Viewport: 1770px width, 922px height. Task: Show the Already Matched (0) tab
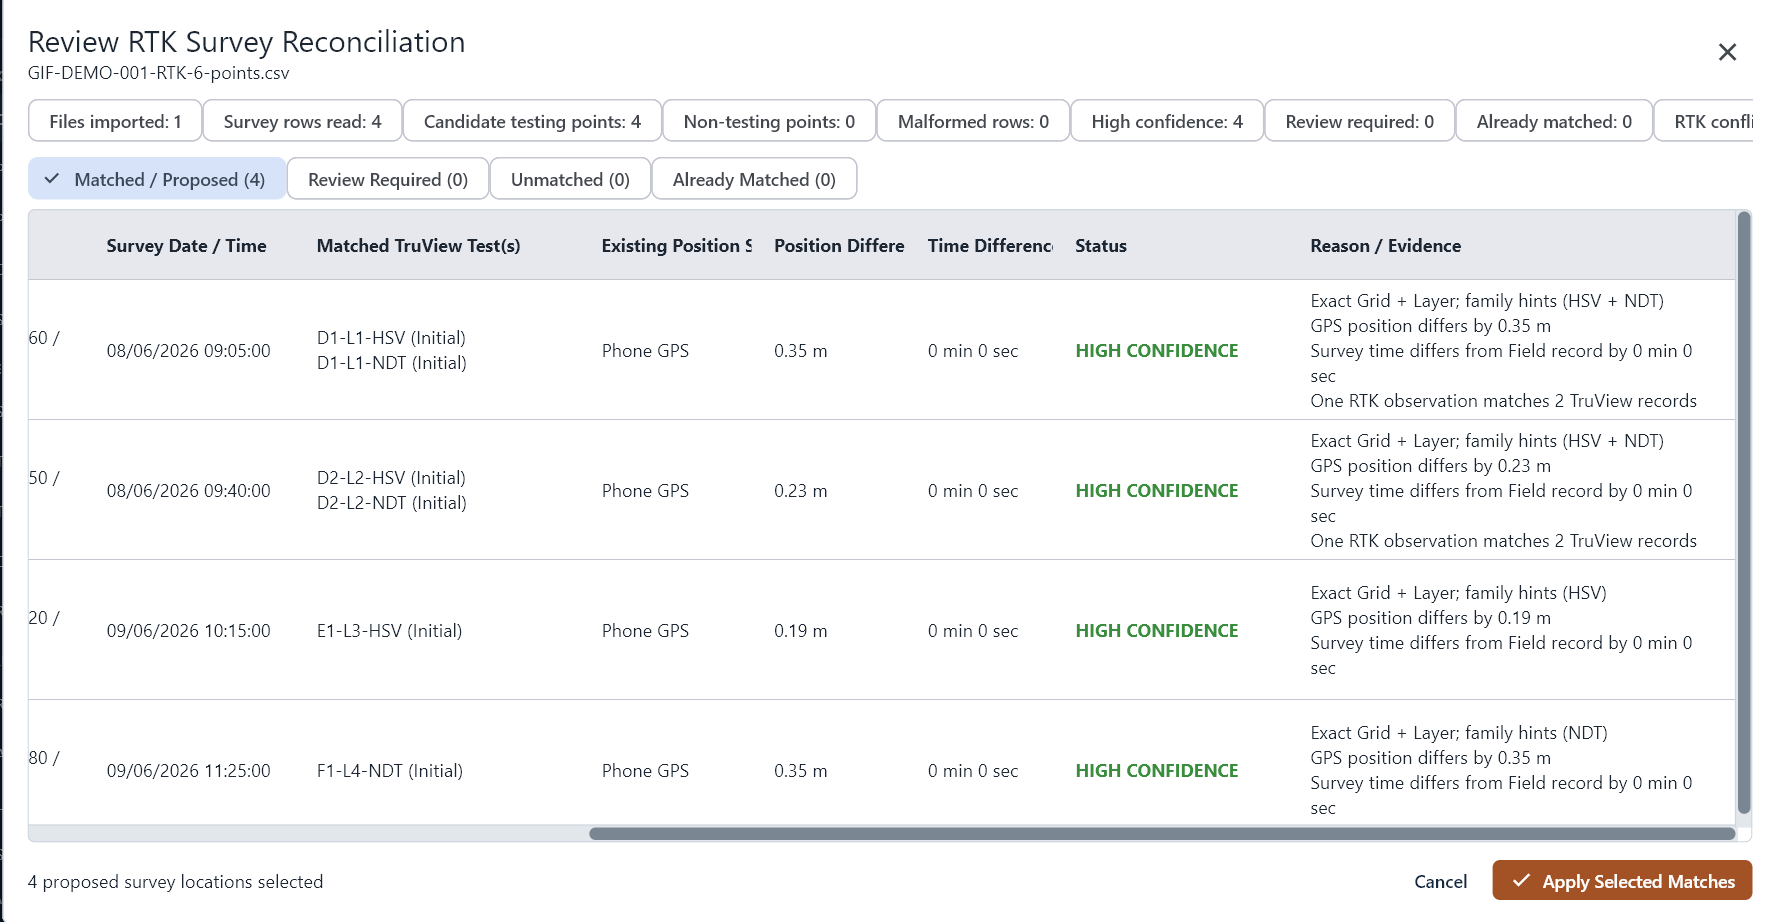pyautogui.click(x=754, y=179)
